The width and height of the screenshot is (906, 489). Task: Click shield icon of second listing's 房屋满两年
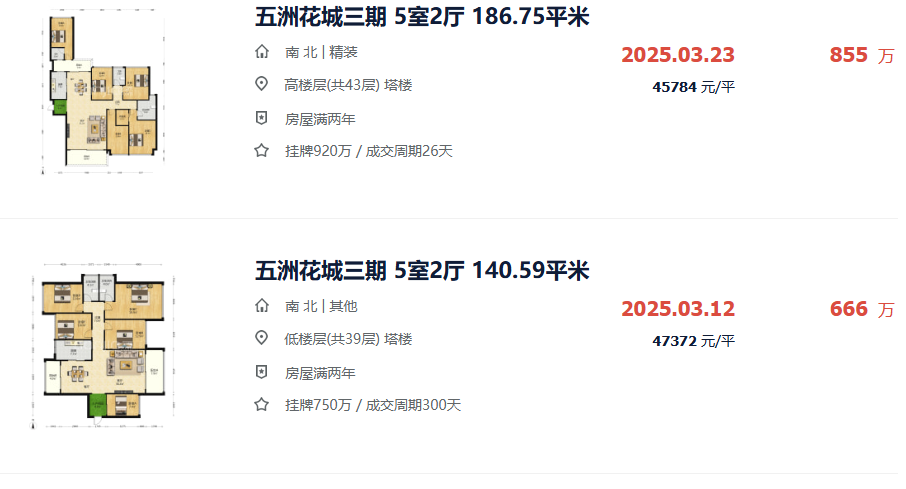(x=262, y=372)
